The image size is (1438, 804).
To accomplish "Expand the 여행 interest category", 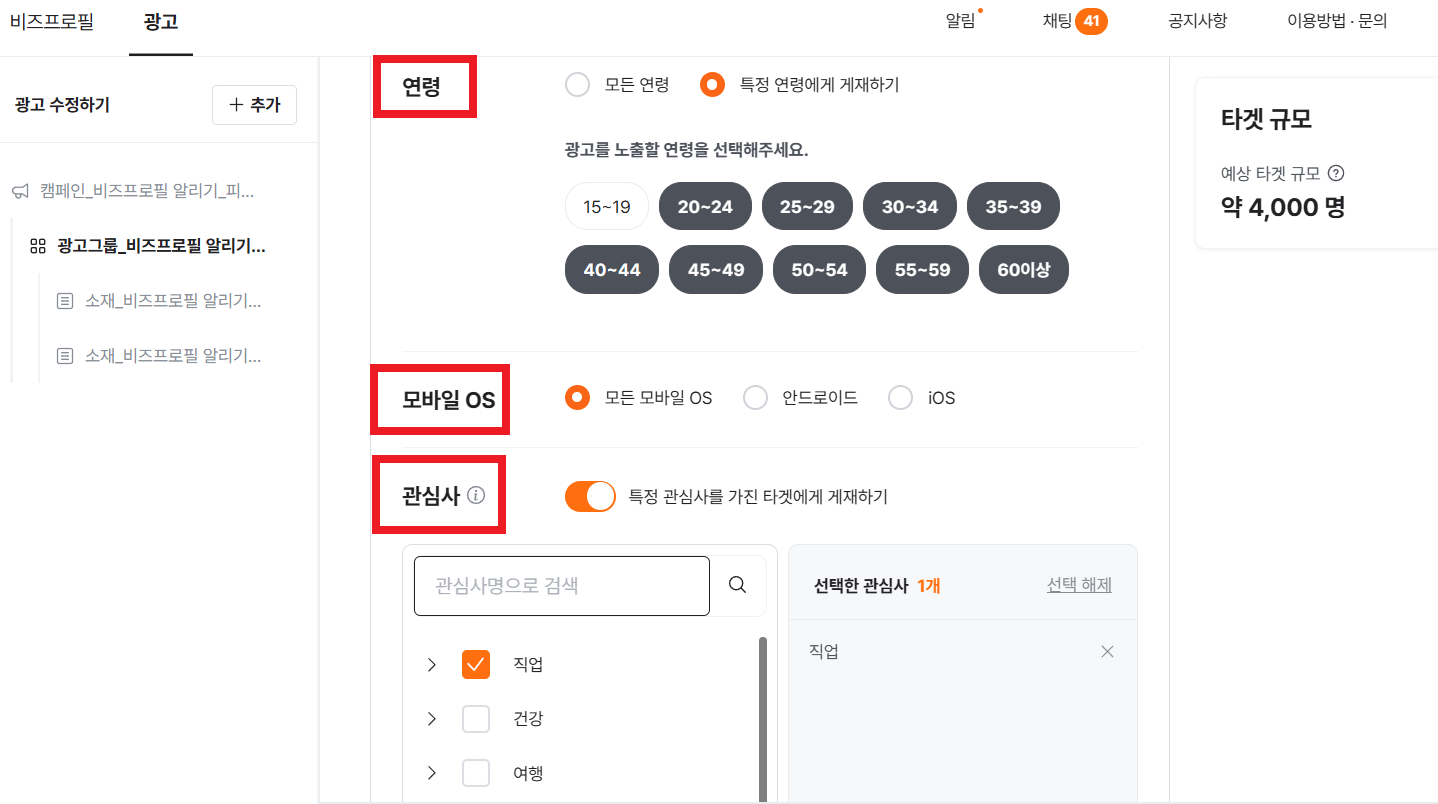I will pos(431,772).
